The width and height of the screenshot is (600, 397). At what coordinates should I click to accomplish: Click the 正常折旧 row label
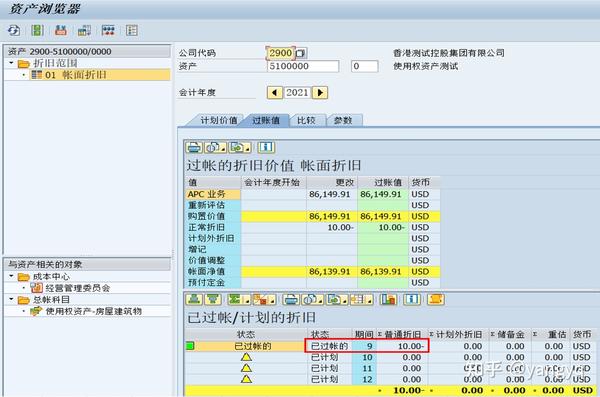(213, 227)
